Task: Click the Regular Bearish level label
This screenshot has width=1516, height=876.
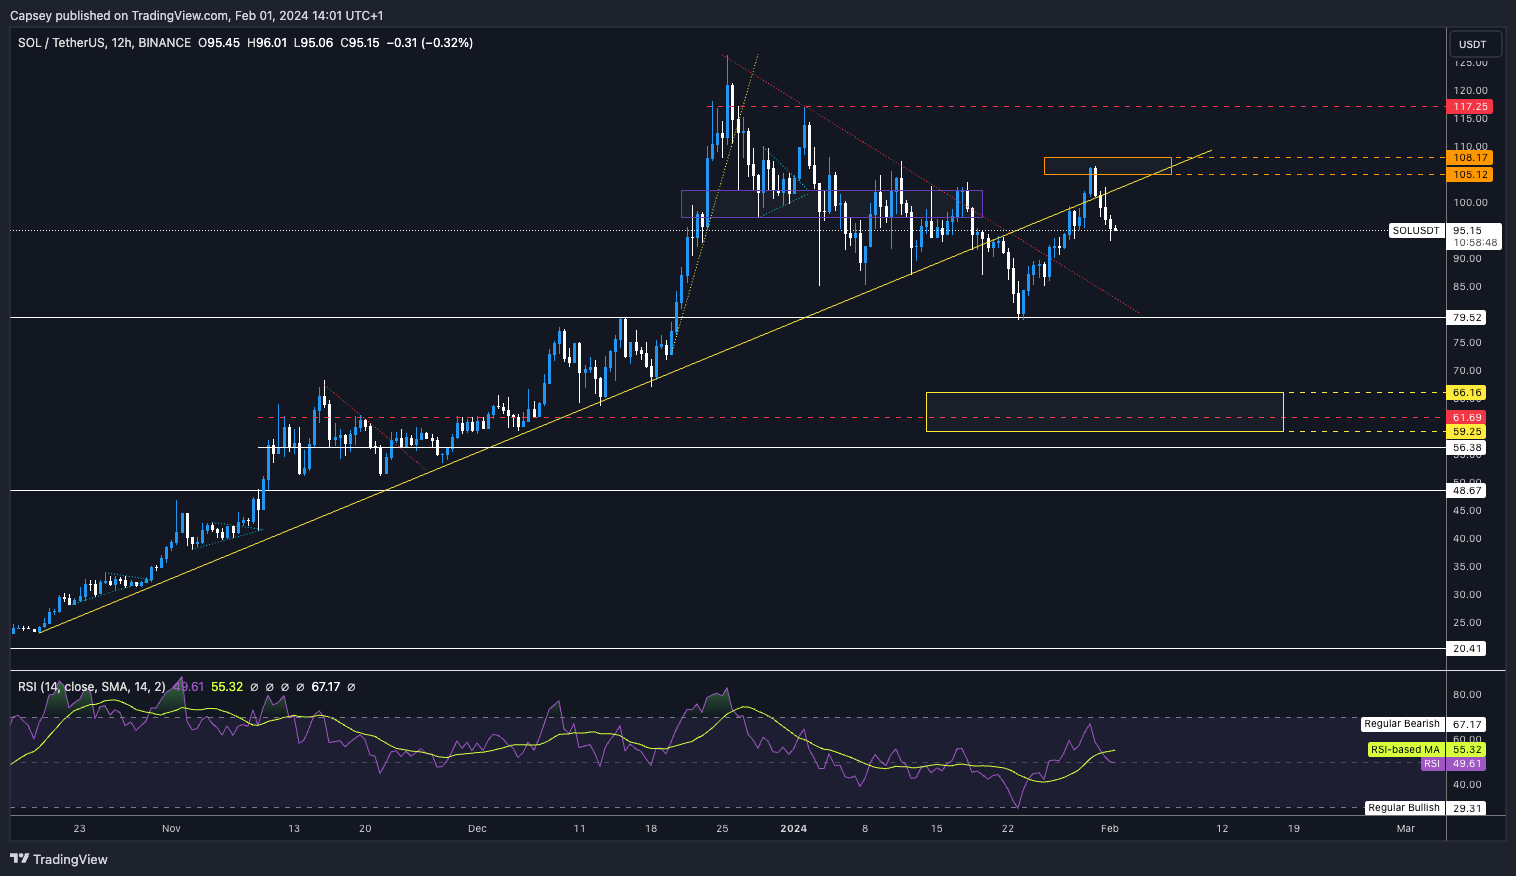Action: (x=1402, y=724)
